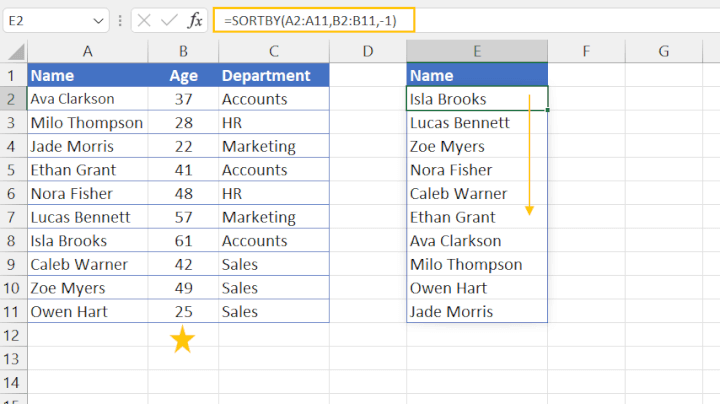
Task: Select cell E5 with Nora Fisher
Action: click(x=477, y=170)
